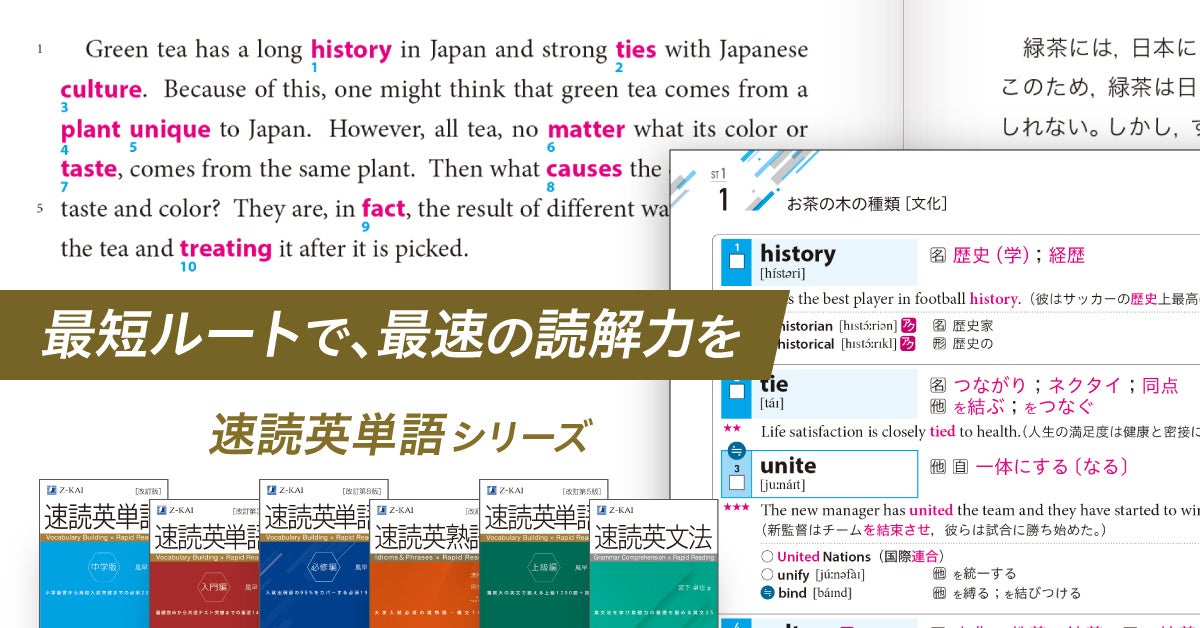
Task: Click the pink word culture in the passage
Action: click(100, 89)
